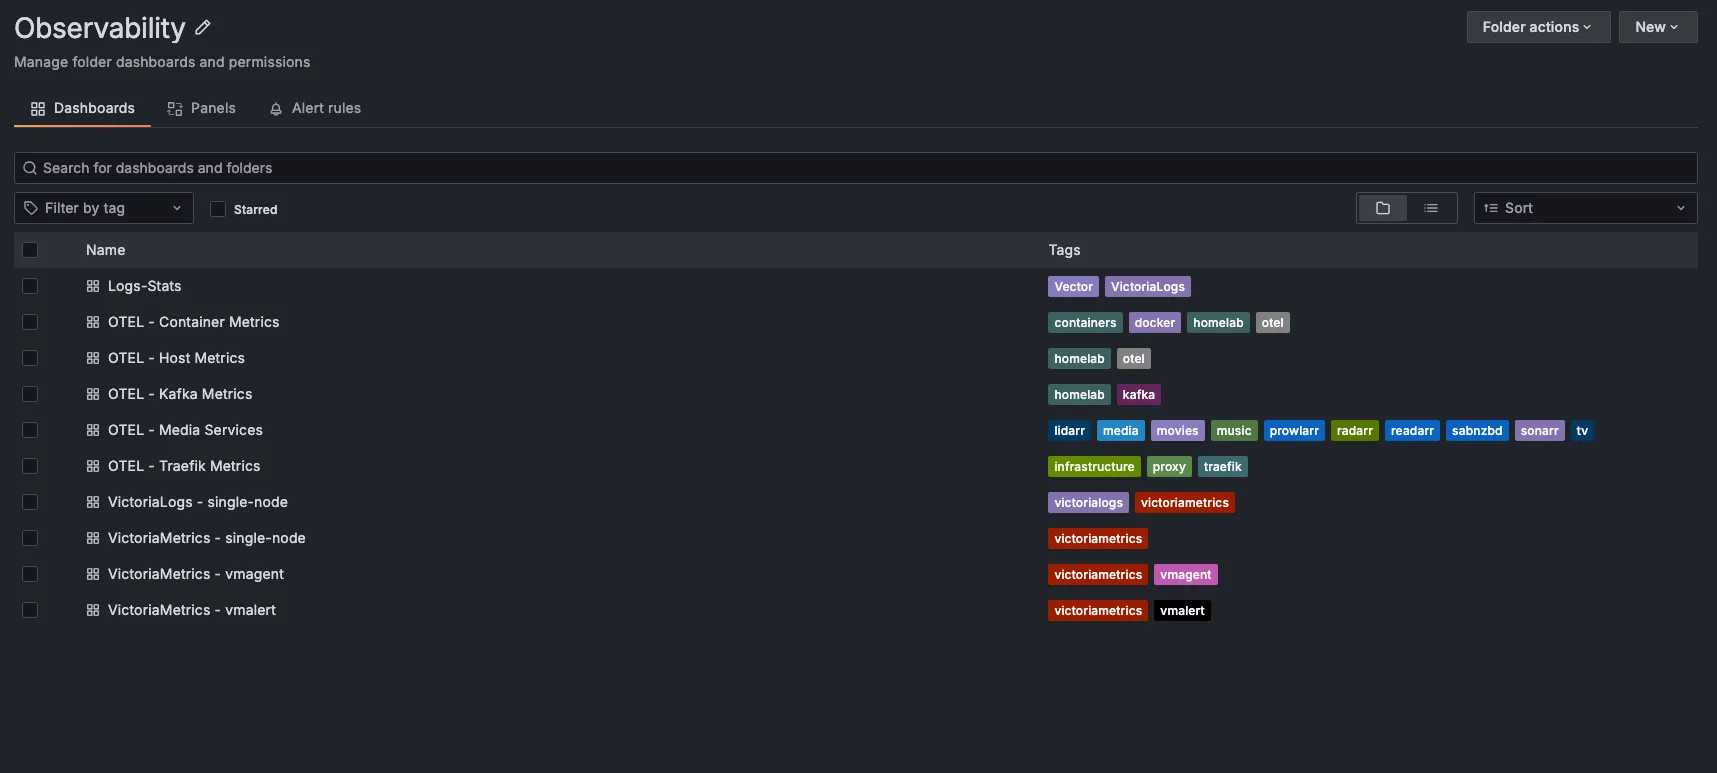Tick the select-all checkbox in table header
Screen dimensions: 1717x773
tap(30, 250)
